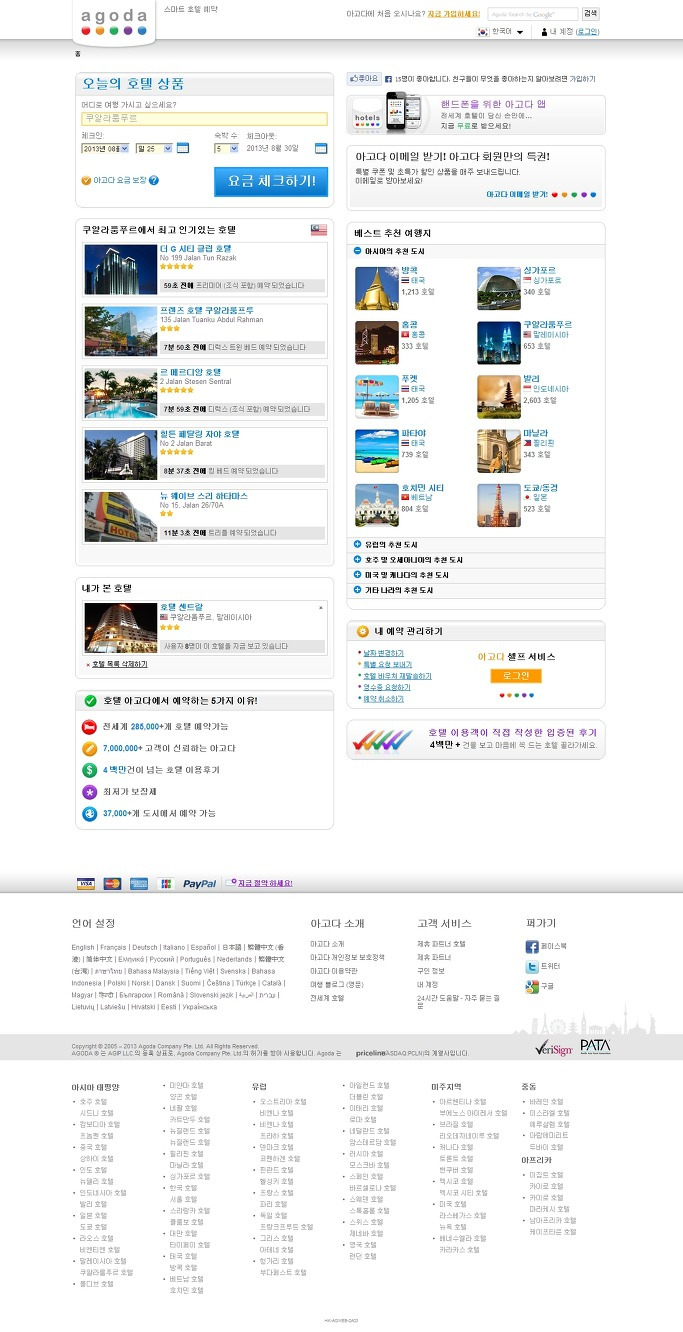Open the 홍콩 city thumbnail
Viewport: 683px width, 1332px height.
pos(376,342)
